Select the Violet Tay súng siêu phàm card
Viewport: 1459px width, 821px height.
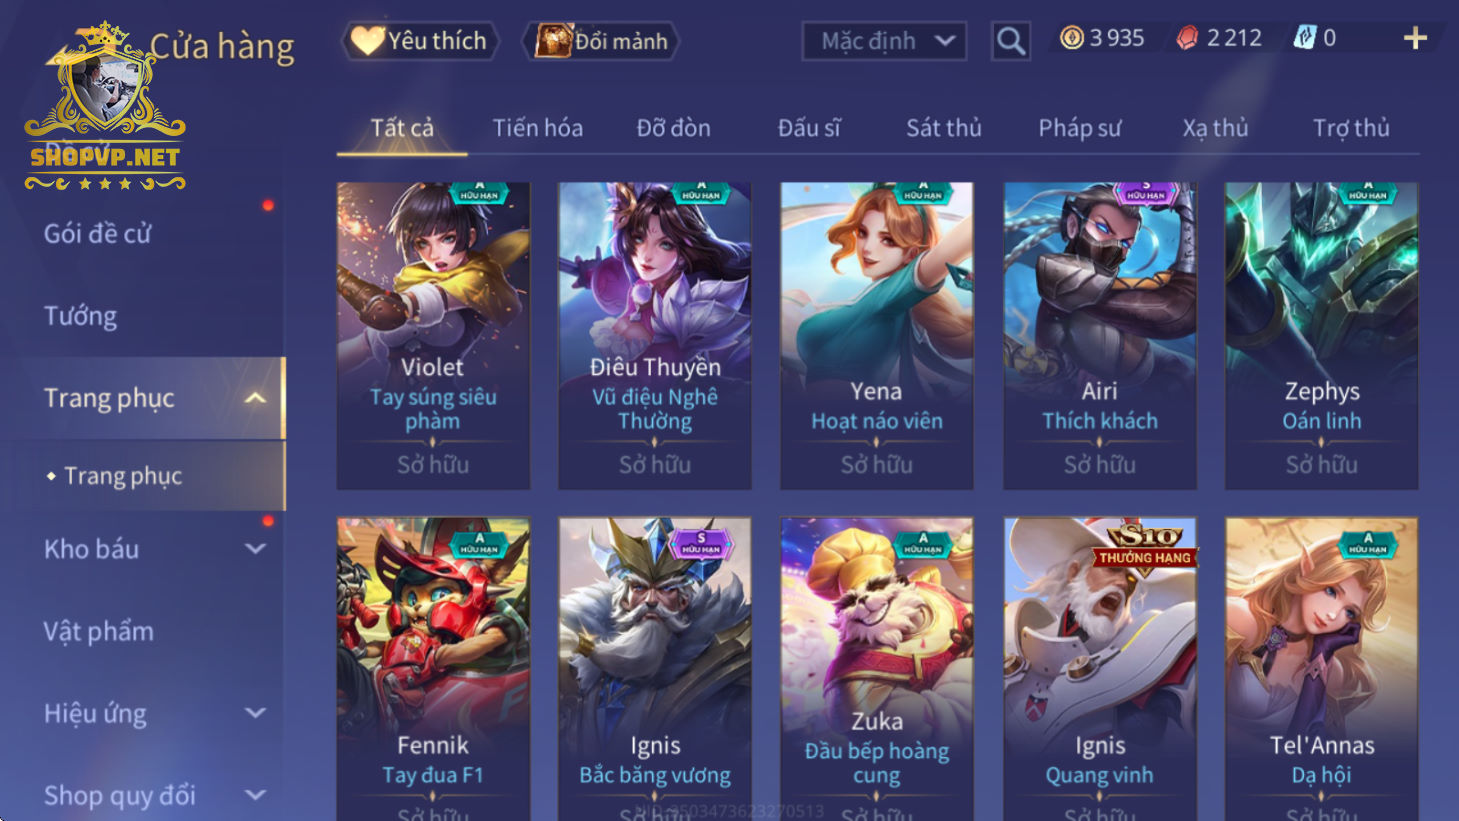[433, 335]
